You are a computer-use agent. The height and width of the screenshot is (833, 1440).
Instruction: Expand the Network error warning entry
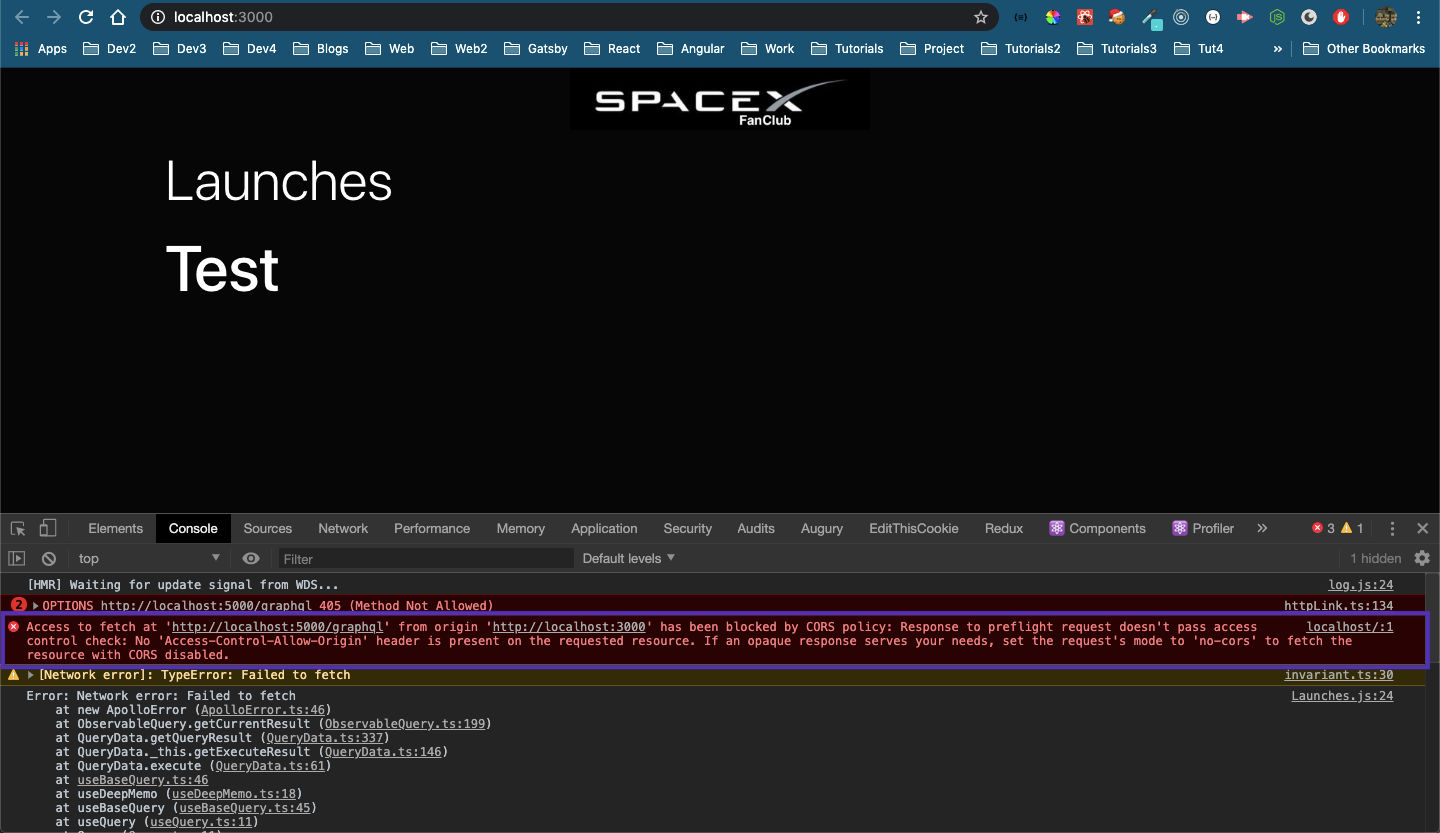31,675
